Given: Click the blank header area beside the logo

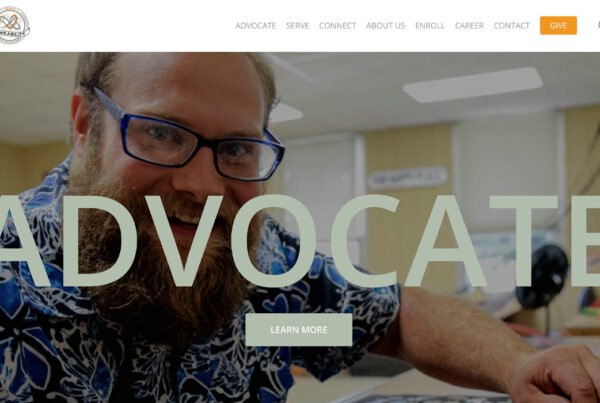Looking at the screenshot, I should point(130,26).
